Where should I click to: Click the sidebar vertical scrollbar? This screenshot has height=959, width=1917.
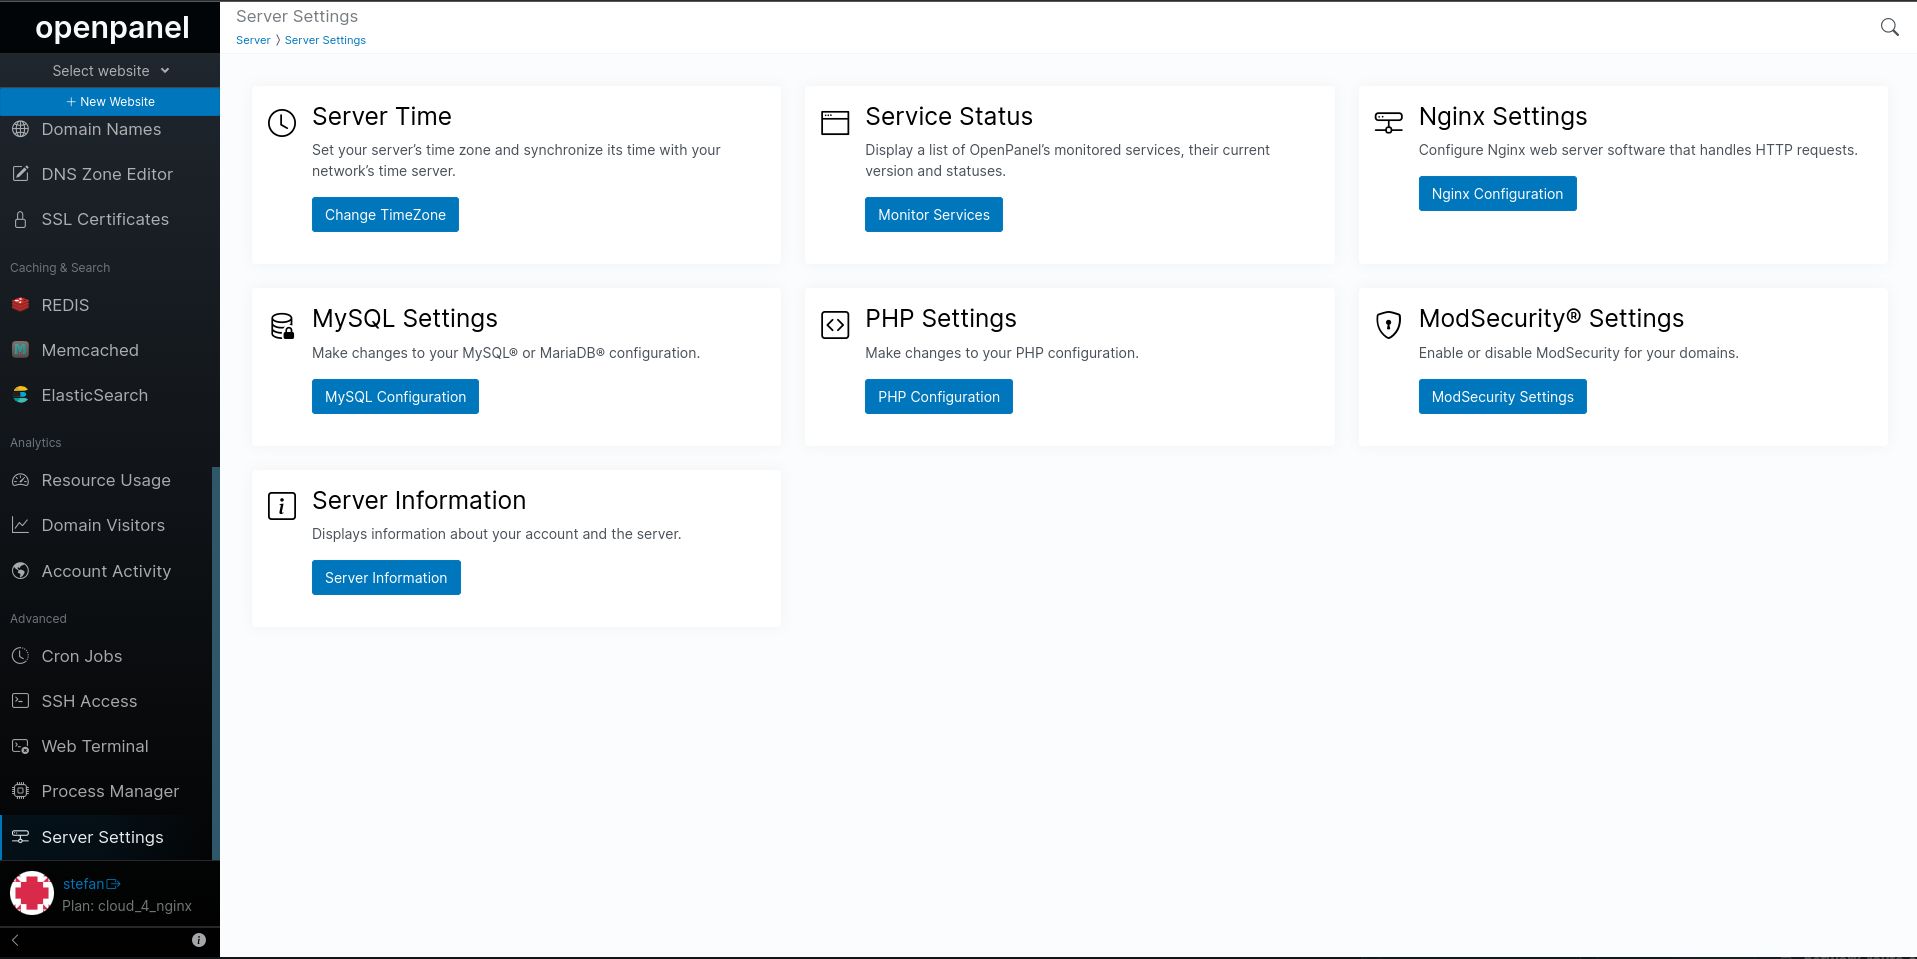(216, 663)
